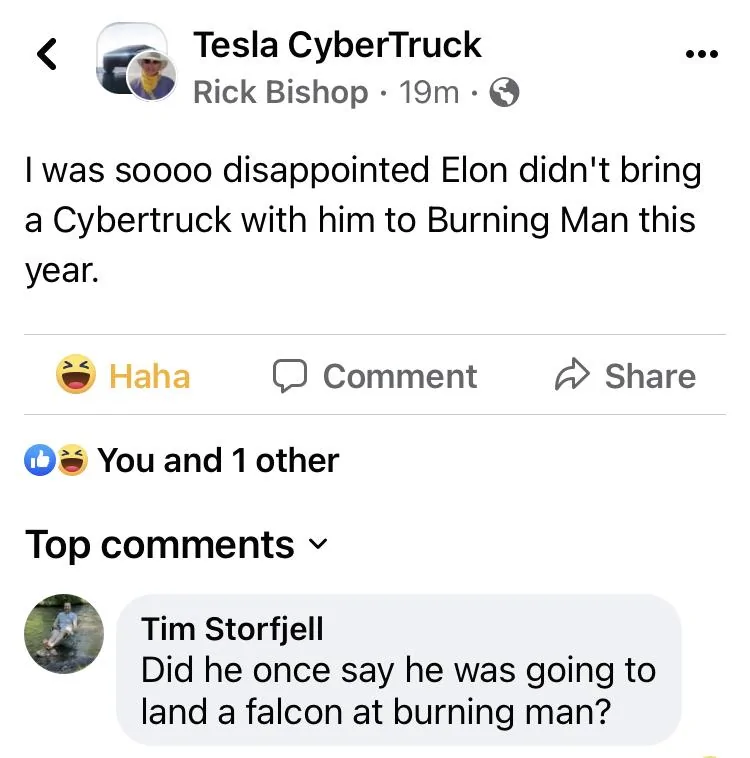This screenshot has height=758, width=750.
Task: Tap the laughing reaction icon in summary
Action: pyautogui.click(x=72, y=460)
